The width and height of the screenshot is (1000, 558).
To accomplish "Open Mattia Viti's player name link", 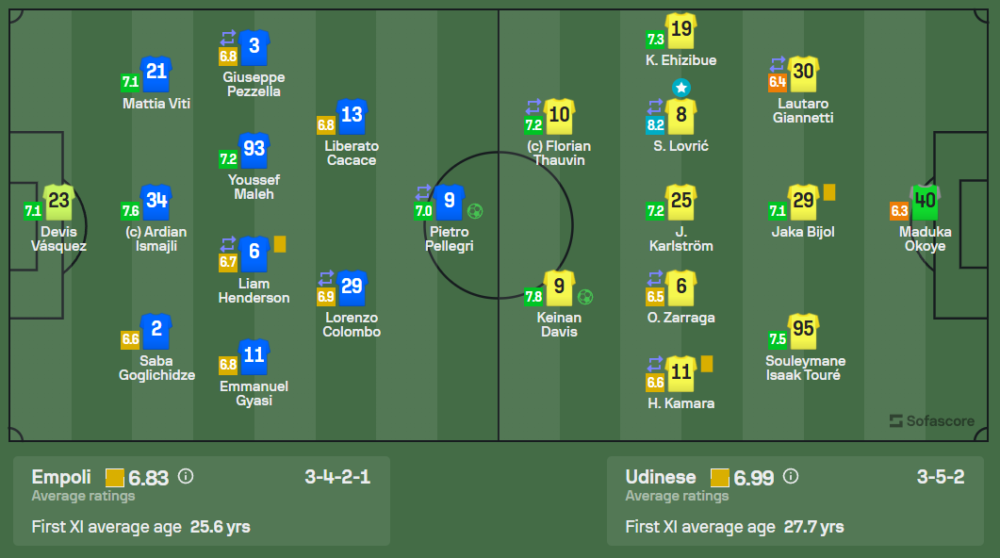I will click(156, 103).
